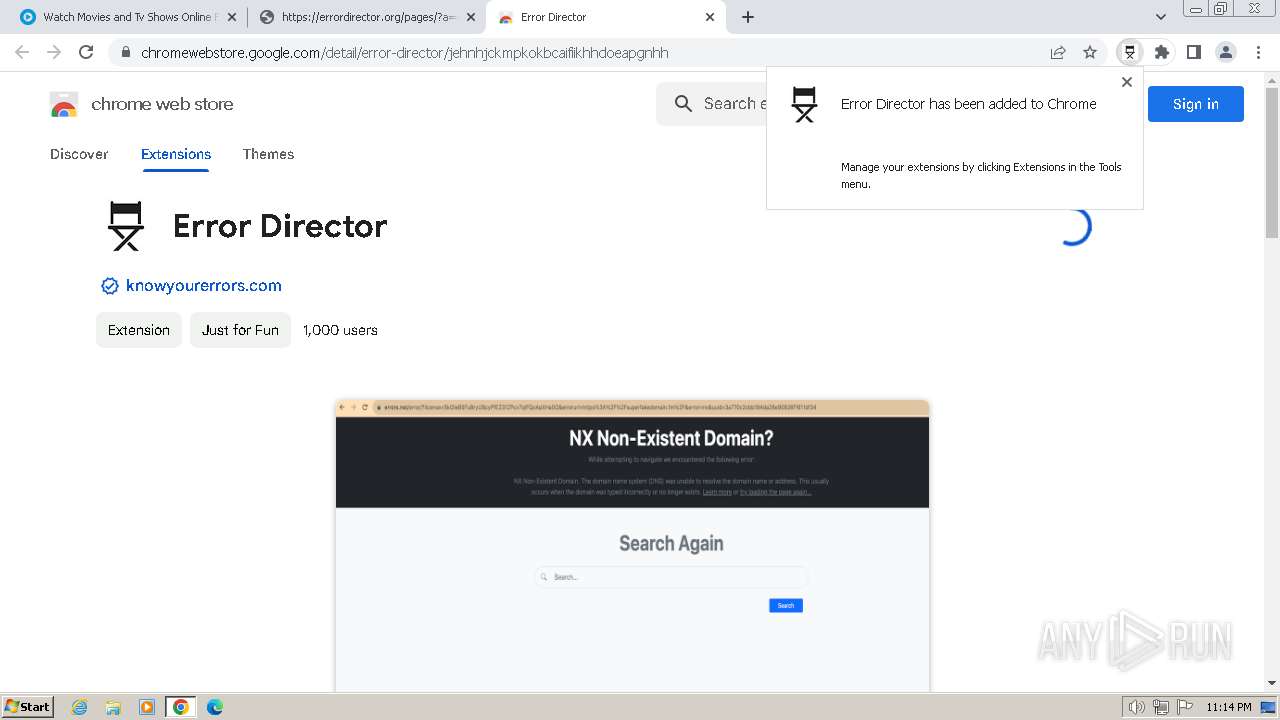
Task: Open the knowyourerrors.com link
Action: click(204, 286)
